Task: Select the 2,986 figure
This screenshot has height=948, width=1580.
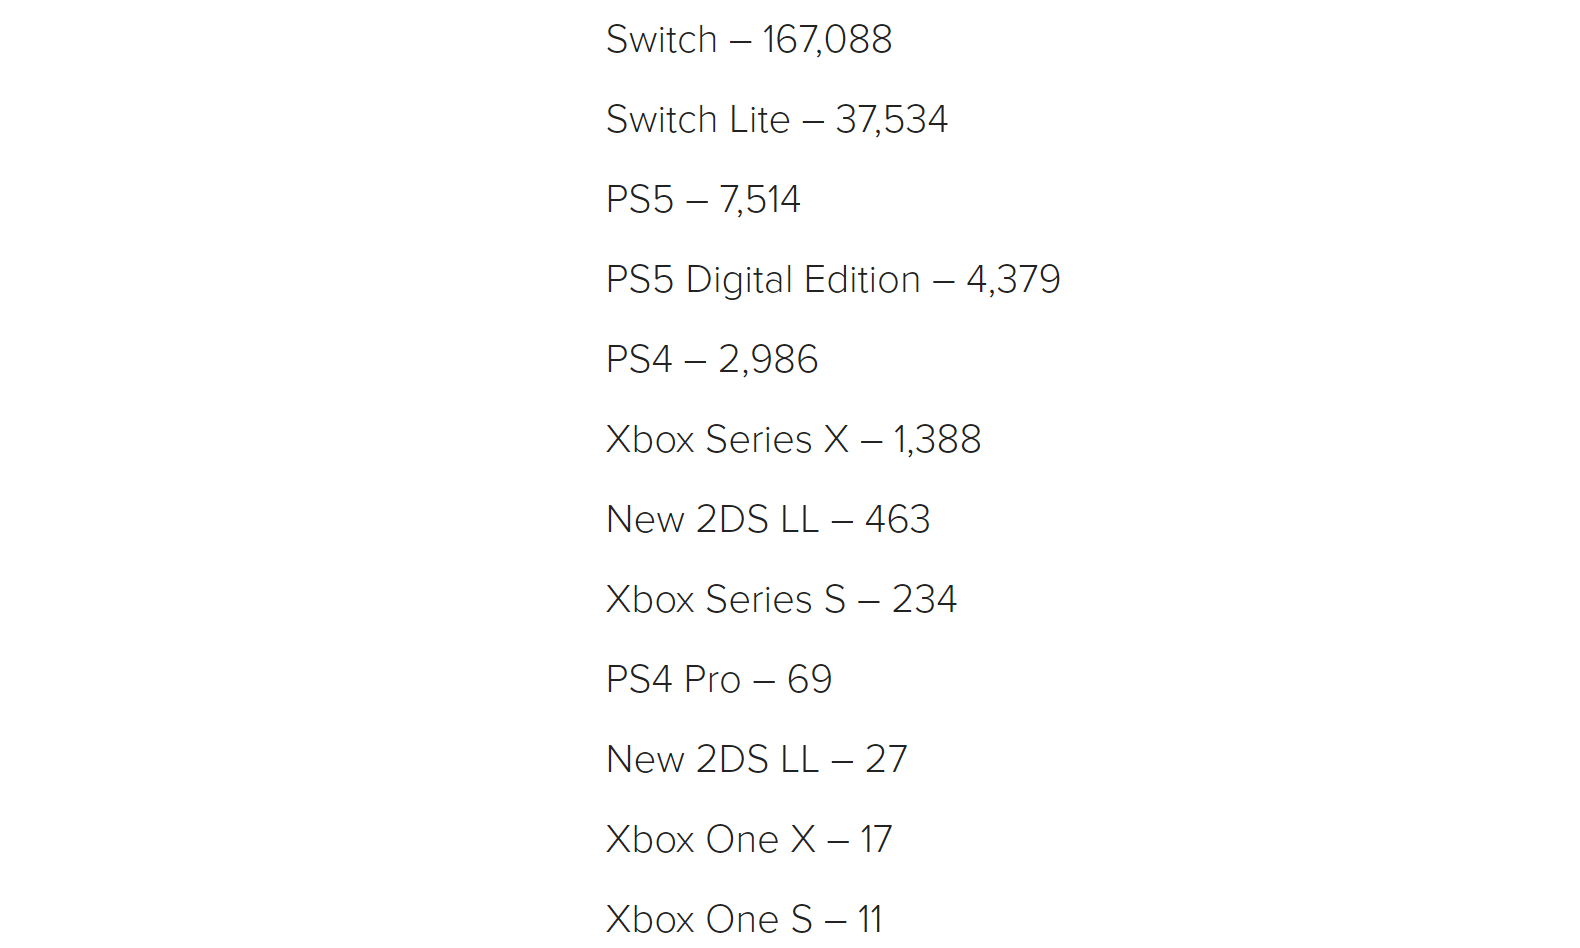Action: pyautogui.click(x=768, y=360)
